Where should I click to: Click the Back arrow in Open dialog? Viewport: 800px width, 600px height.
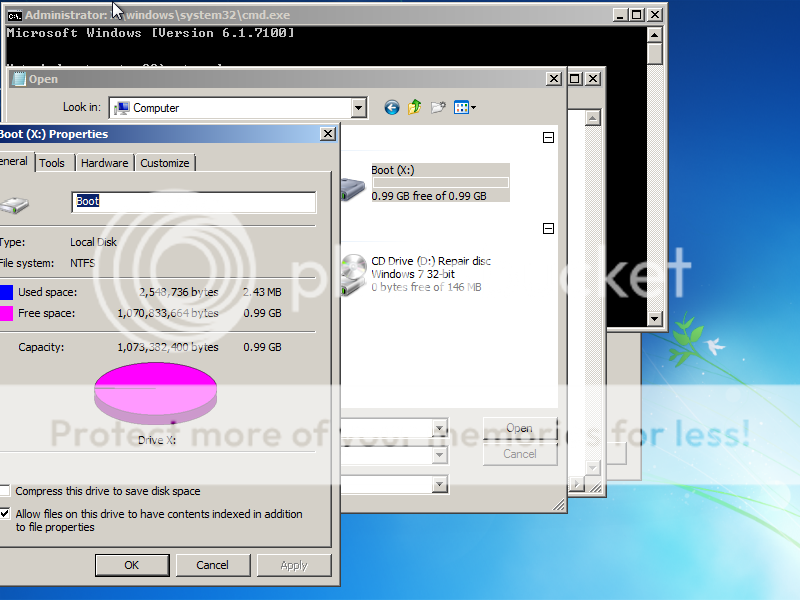pos(391,107)
